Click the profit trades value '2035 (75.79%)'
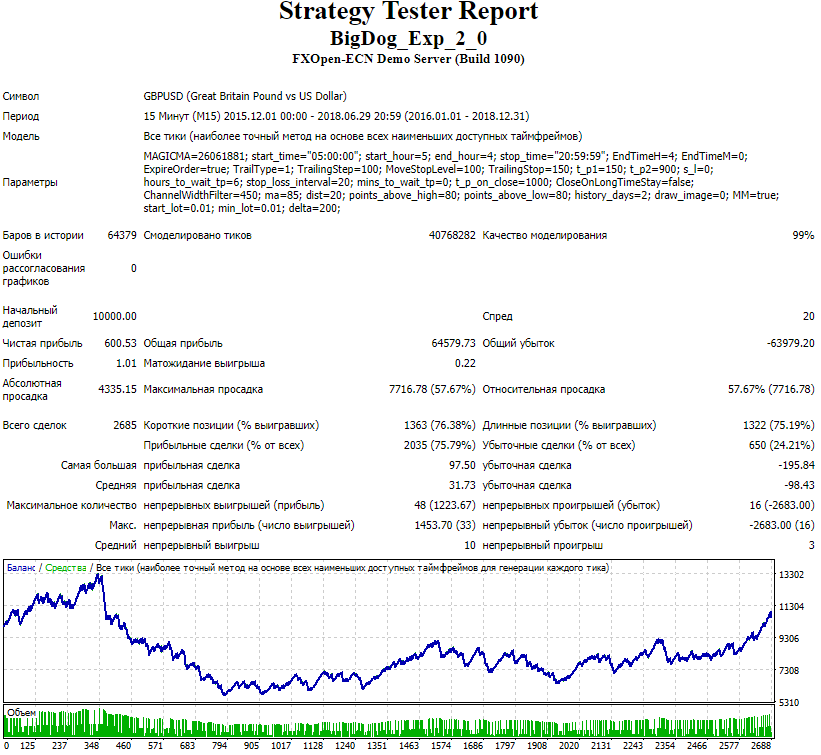Viewport: 821px width, 755px height. [439, 445]
